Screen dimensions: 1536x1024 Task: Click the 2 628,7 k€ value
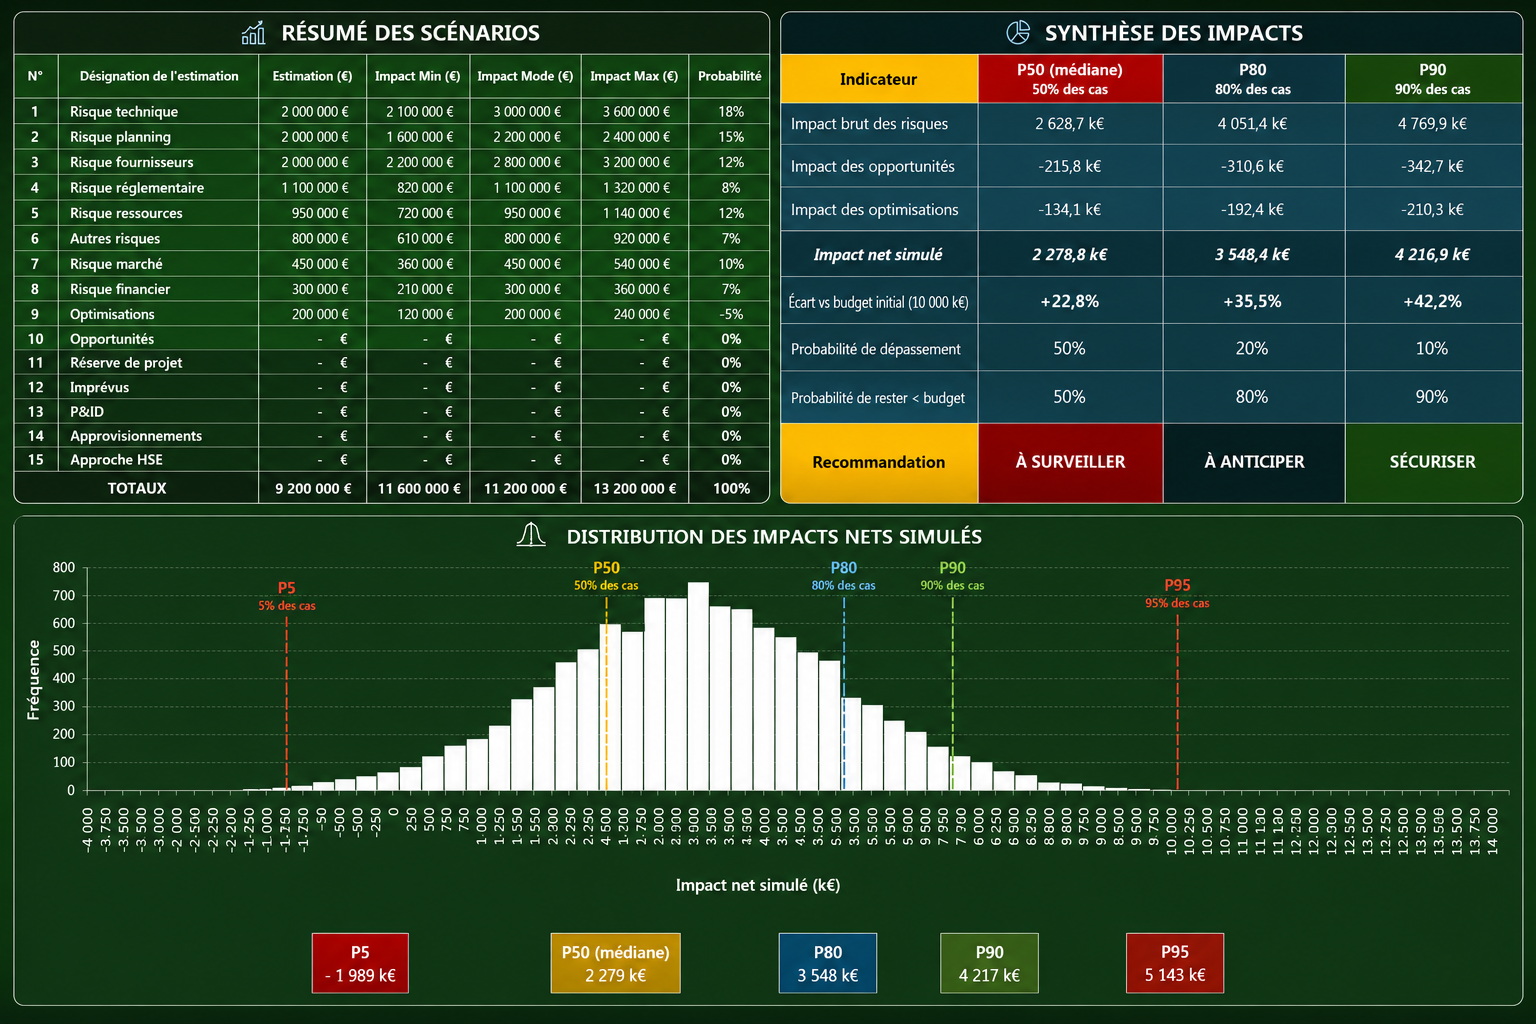[1070, 124]
